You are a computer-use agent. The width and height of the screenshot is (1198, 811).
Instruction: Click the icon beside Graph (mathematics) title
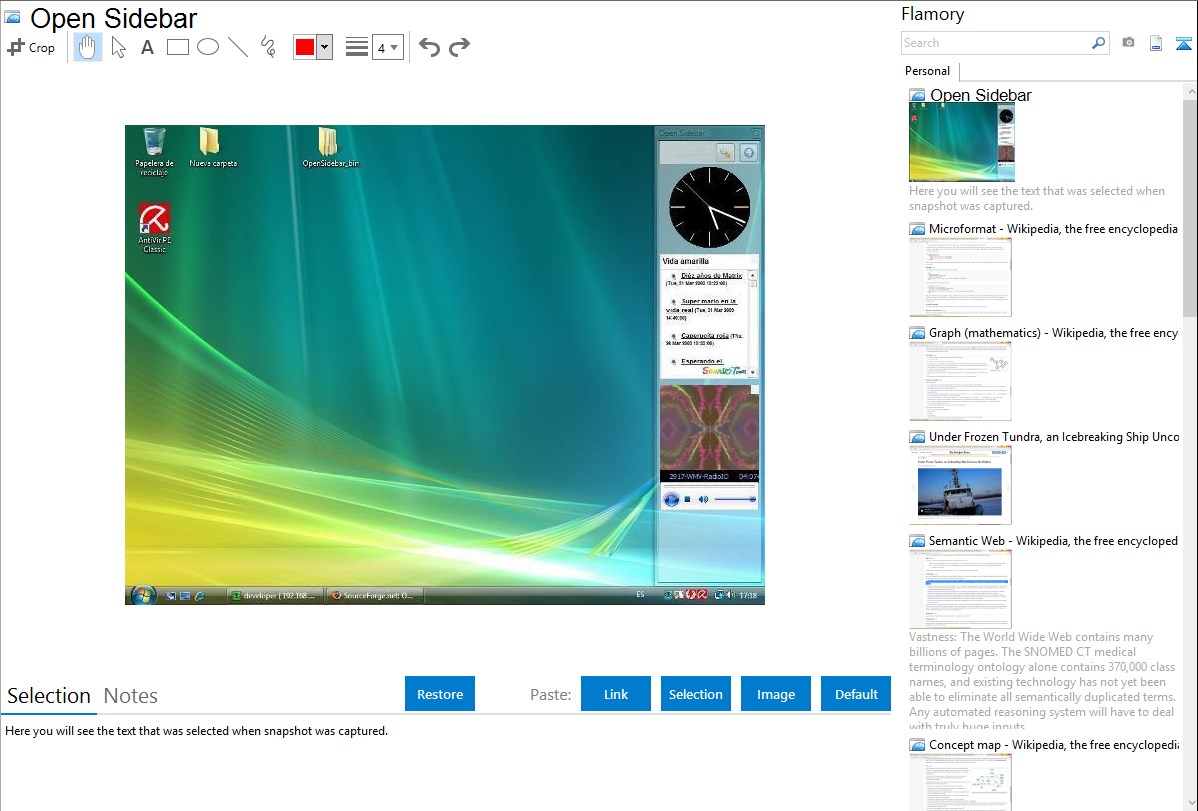917,333
